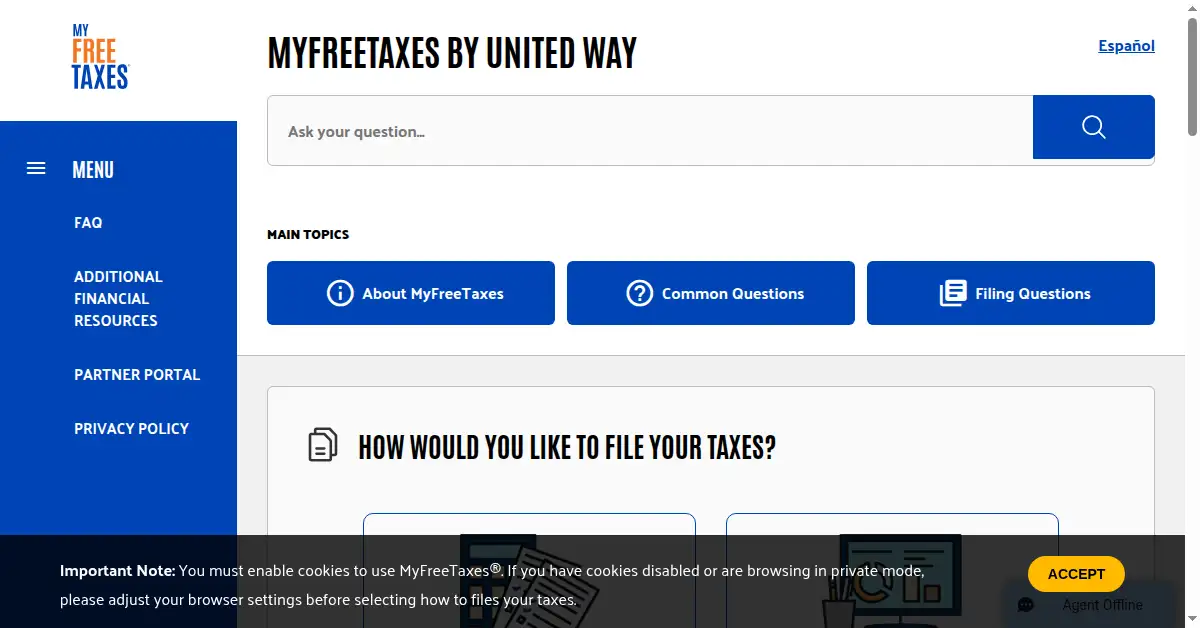Click the question mark icon on Common Questions

coord(639,293)
